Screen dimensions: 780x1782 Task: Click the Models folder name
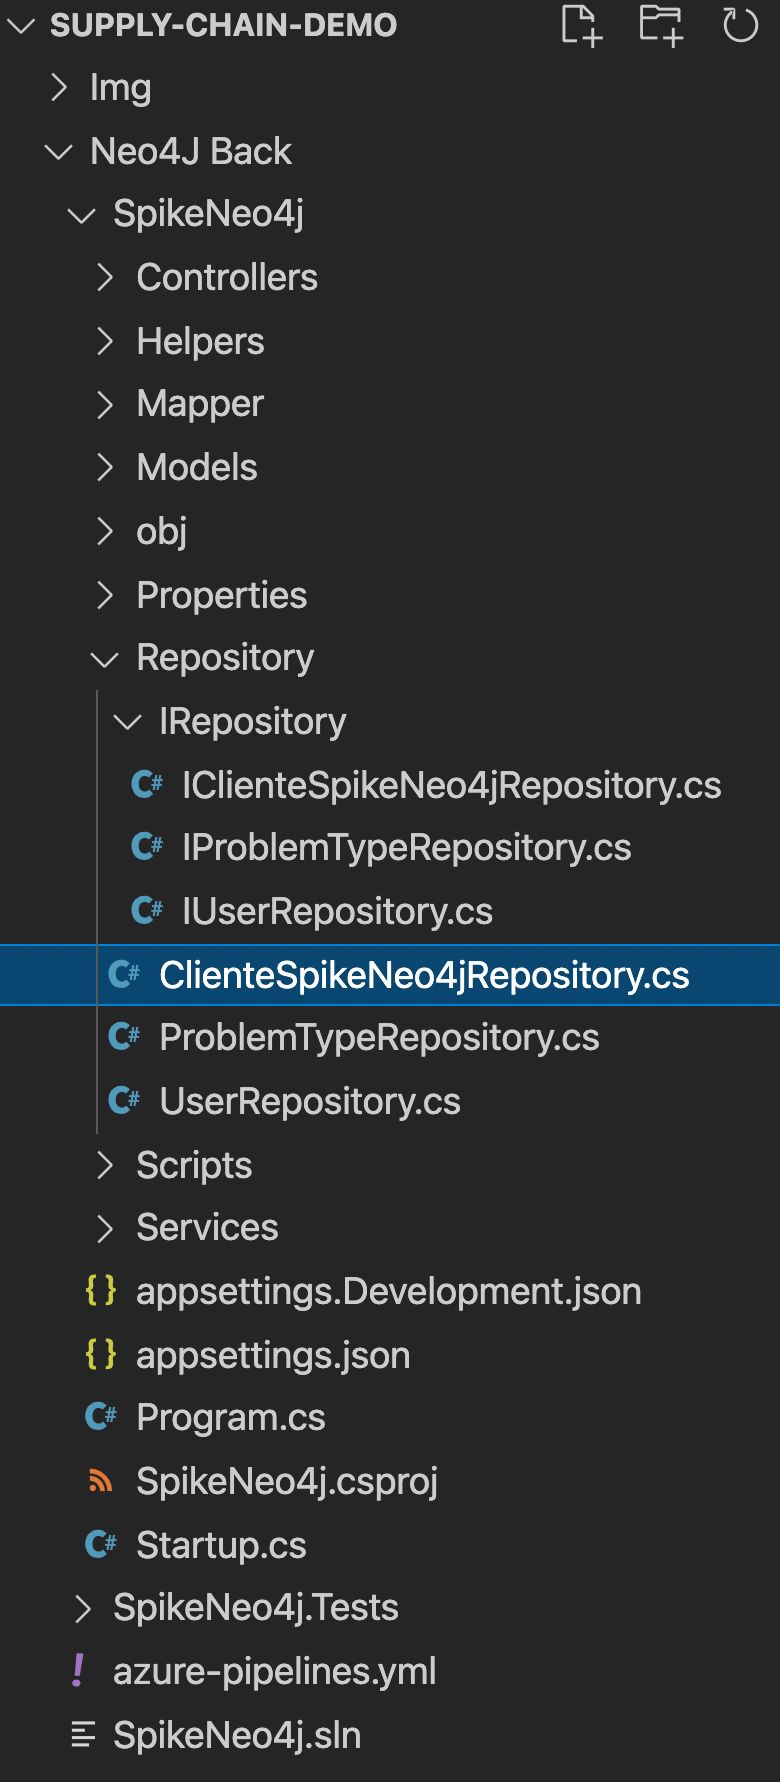197,468
